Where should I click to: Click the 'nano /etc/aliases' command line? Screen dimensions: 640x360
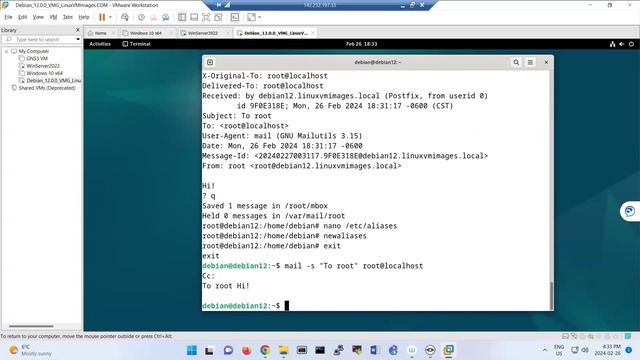coord(300,226)
